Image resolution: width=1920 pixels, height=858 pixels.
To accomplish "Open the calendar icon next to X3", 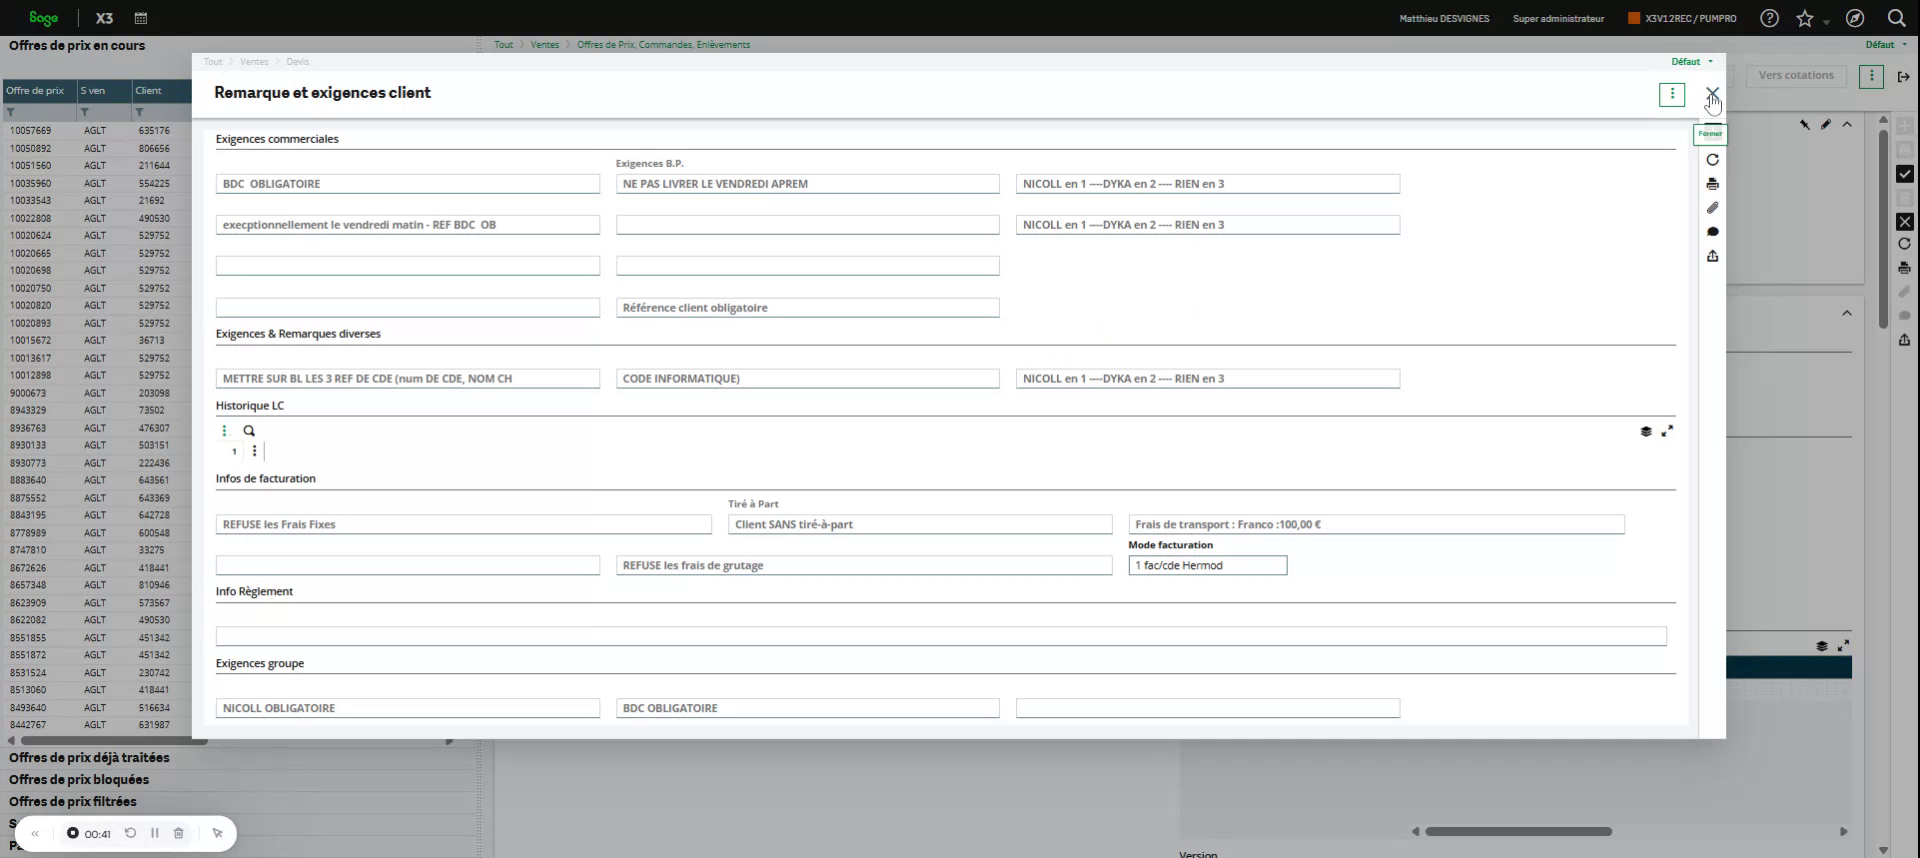I will pos(141,18).
